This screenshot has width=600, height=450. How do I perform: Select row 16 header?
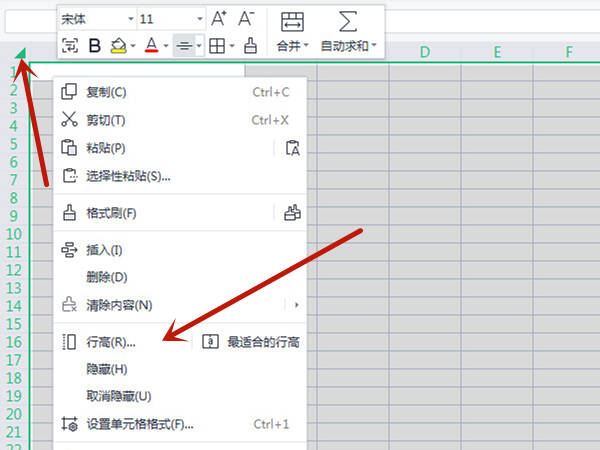click(14, 342)
